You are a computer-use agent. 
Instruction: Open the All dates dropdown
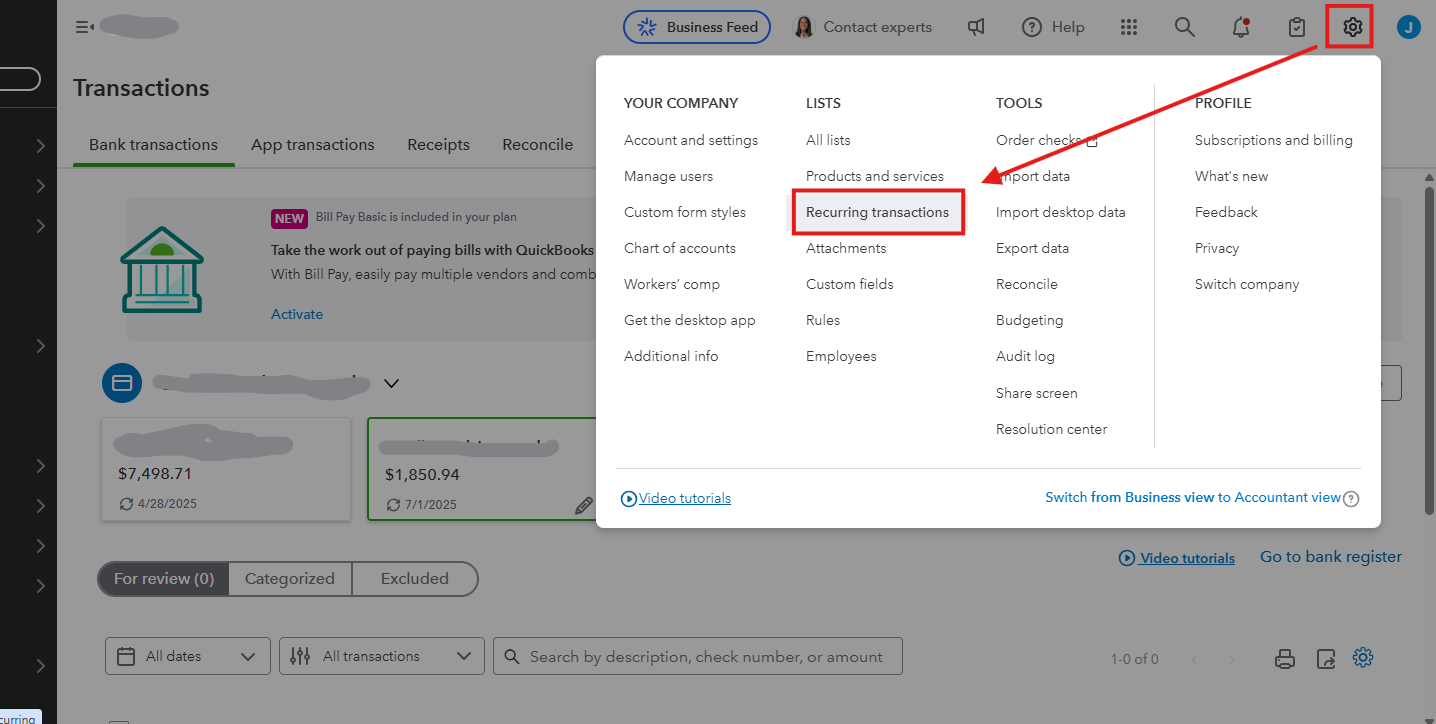pos(188,656)
